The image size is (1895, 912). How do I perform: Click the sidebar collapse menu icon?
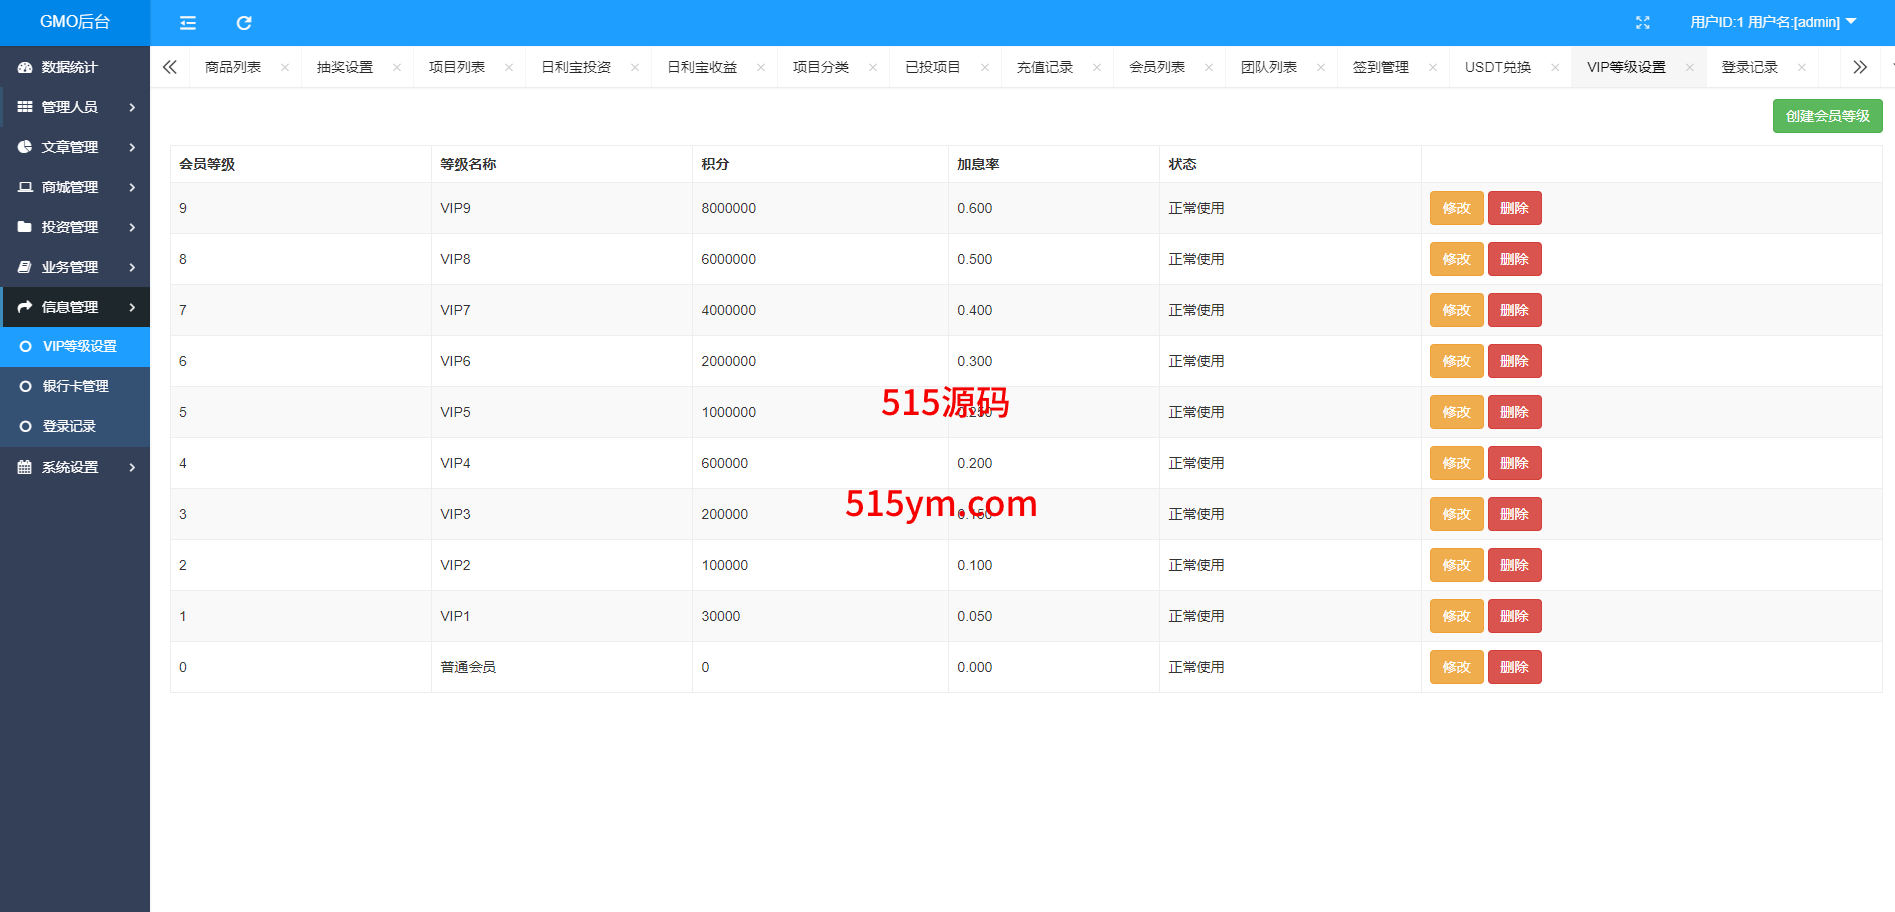click(x=188, y=23)
